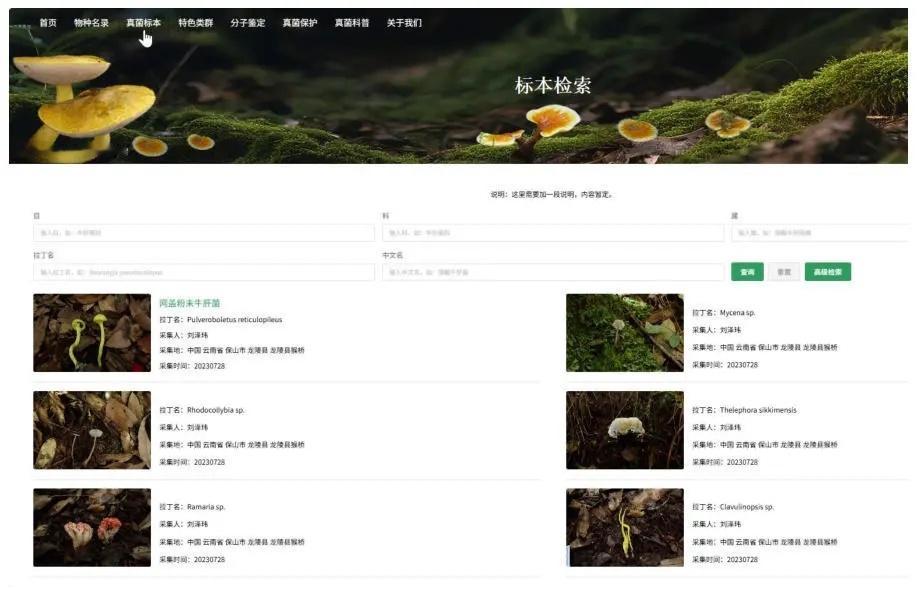Focus the 拉丁名 input field
The width and height of the screenshot is (919, 589).
coord(204,272)
